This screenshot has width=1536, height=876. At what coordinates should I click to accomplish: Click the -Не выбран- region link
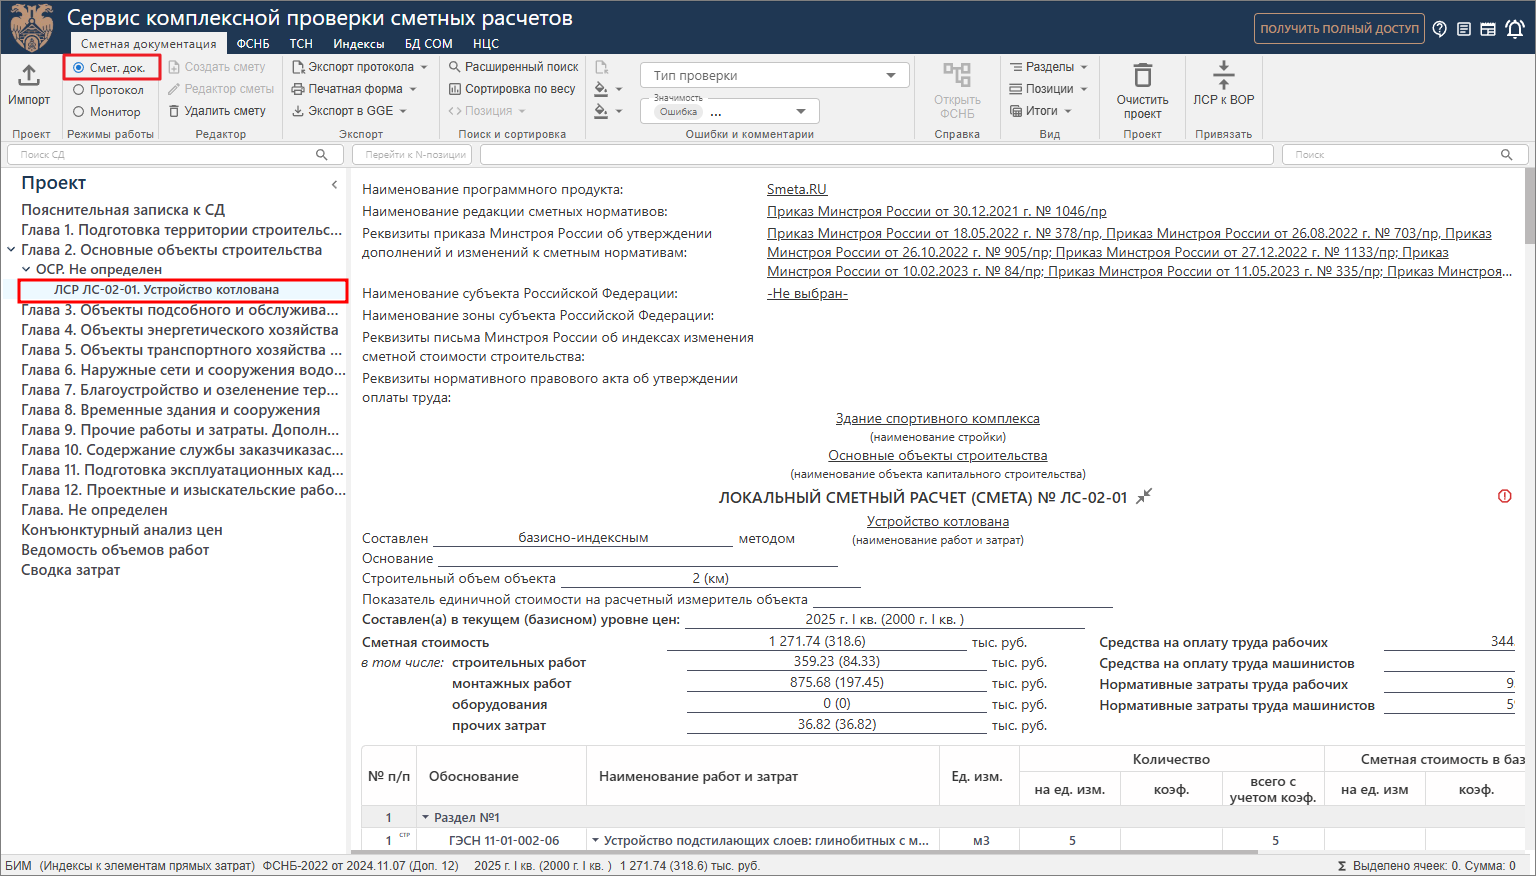tap(807, 293)
